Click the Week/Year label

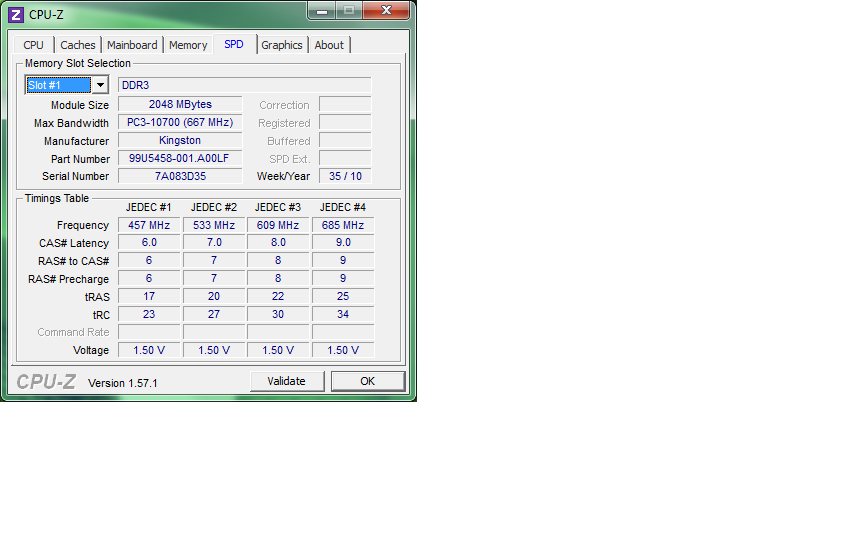click(283, 176)
